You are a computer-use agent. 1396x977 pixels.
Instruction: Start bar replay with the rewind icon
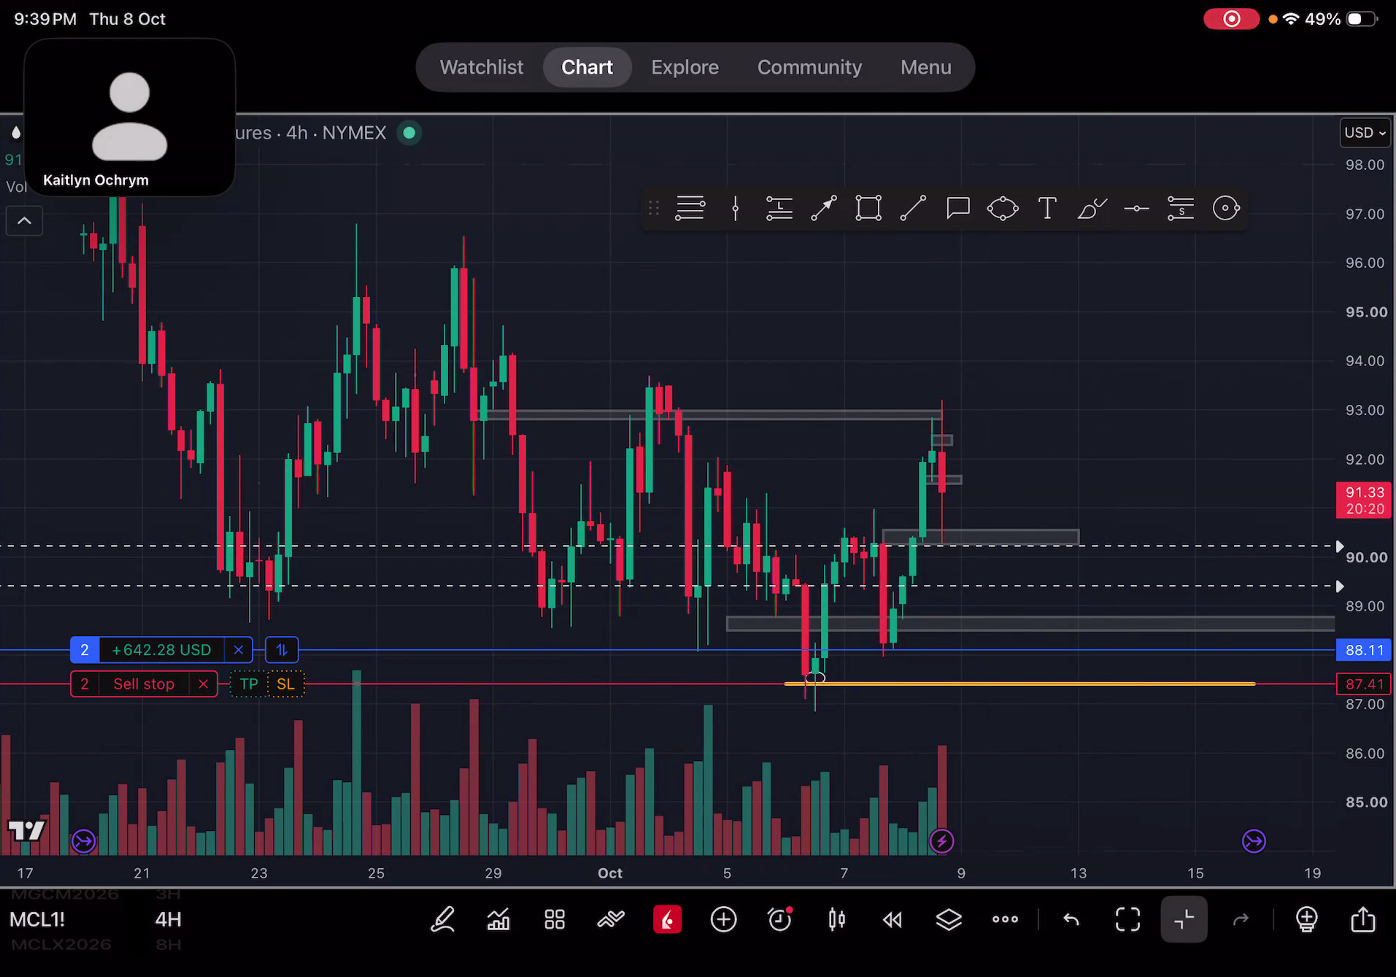point(893,920)
